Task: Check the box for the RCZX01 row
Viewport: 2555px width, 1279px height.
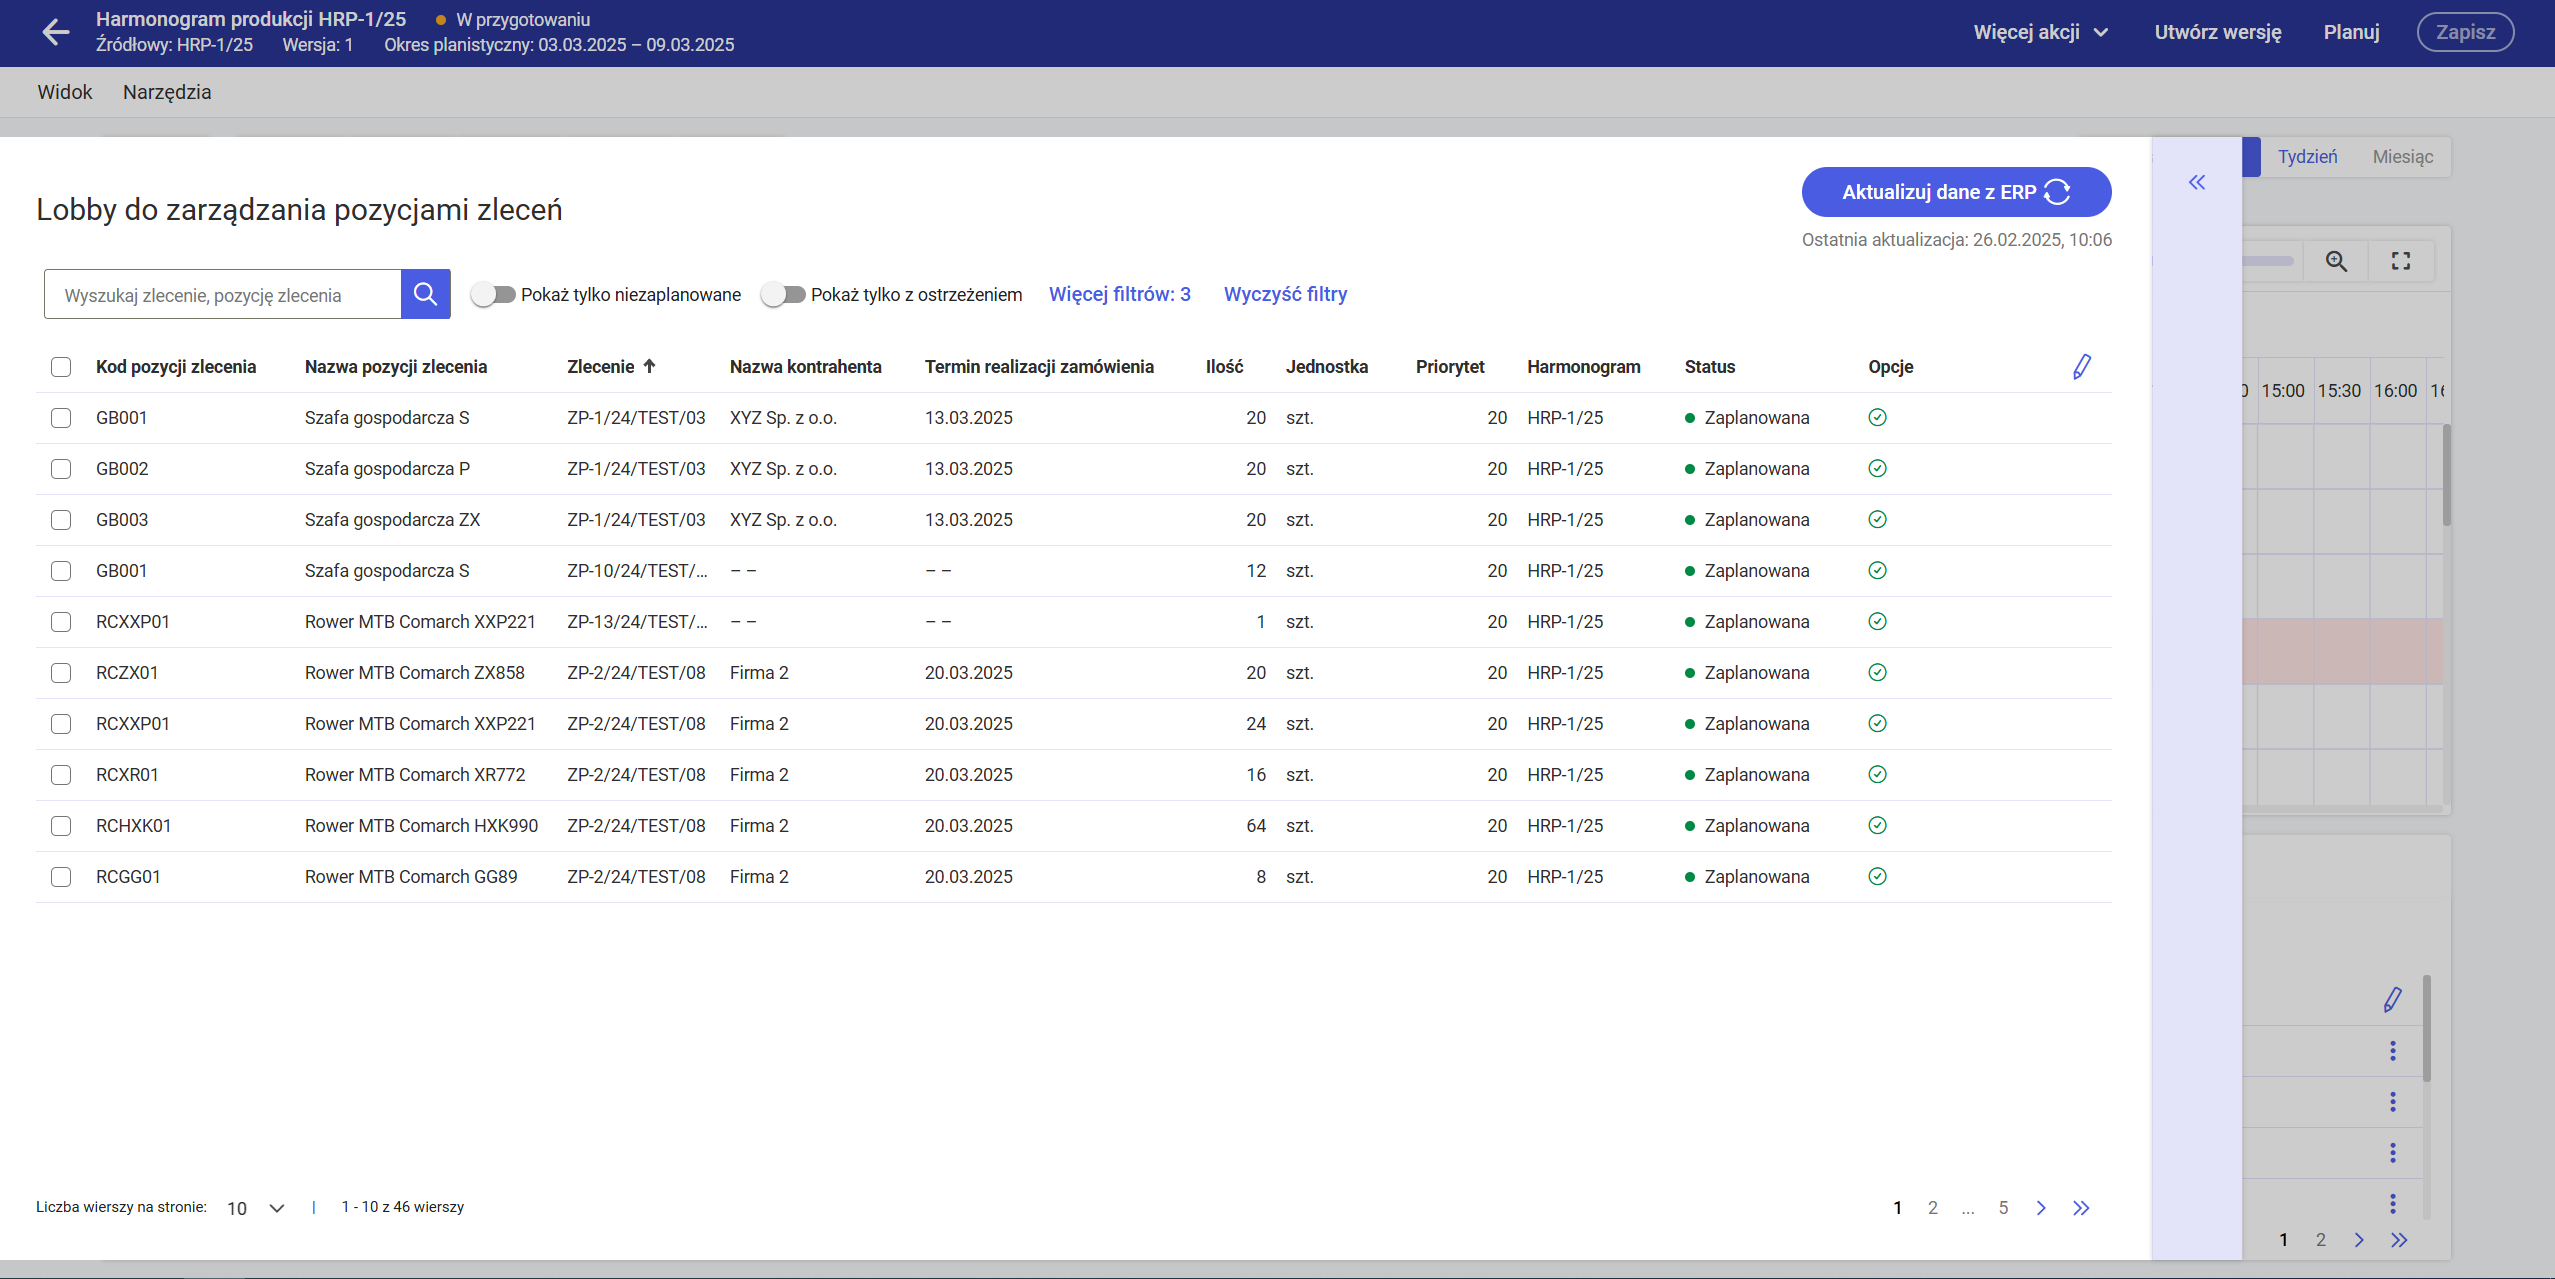Action: point(61,673)
